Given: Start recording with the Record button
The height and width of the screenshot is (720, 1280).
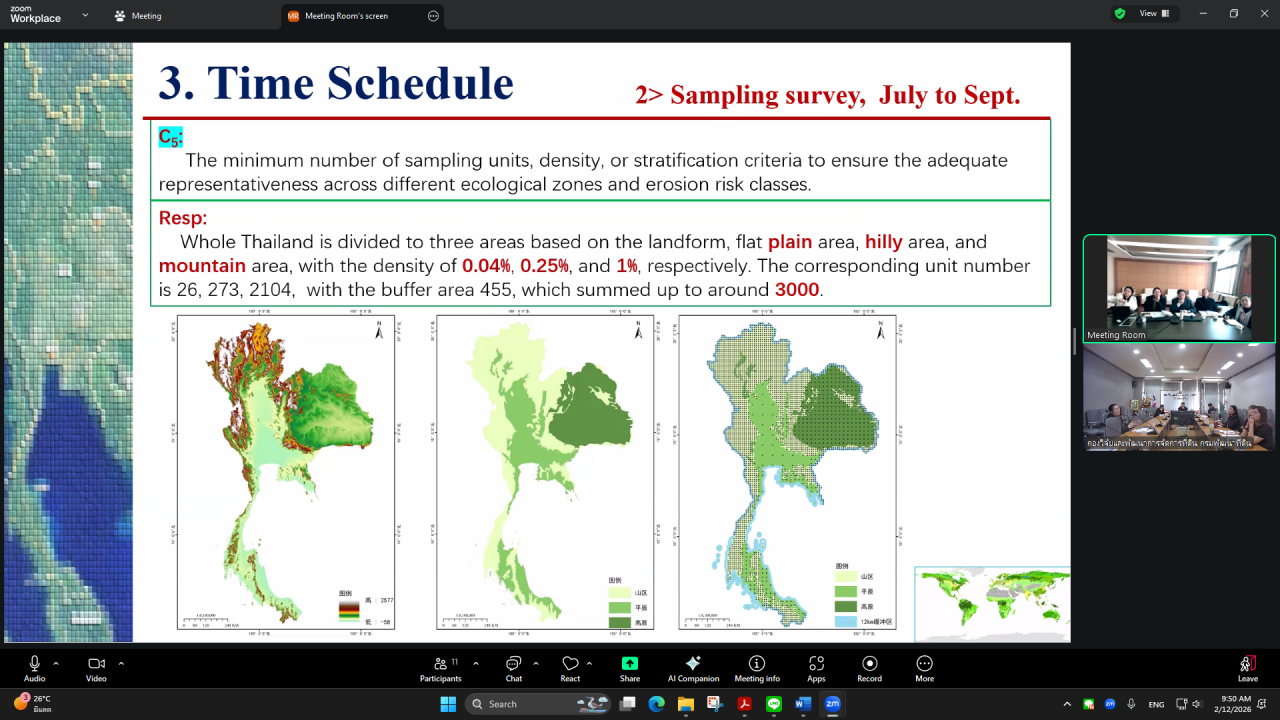Looking at the screenshot, I should click(869, 667).
